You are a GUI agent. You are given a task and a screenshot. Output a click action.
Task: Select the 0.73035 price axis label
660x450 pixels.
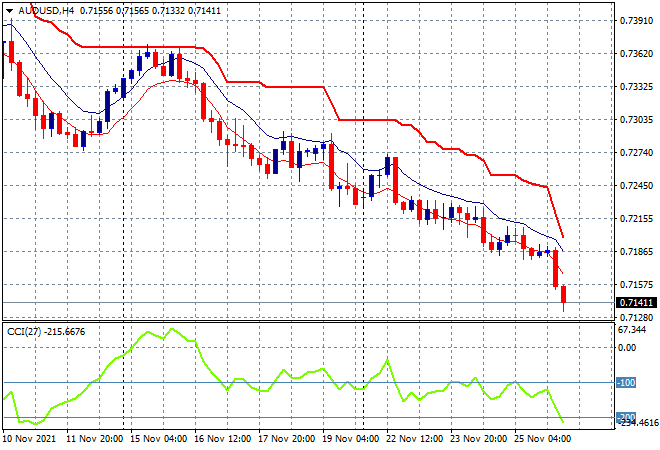point(637,120)
